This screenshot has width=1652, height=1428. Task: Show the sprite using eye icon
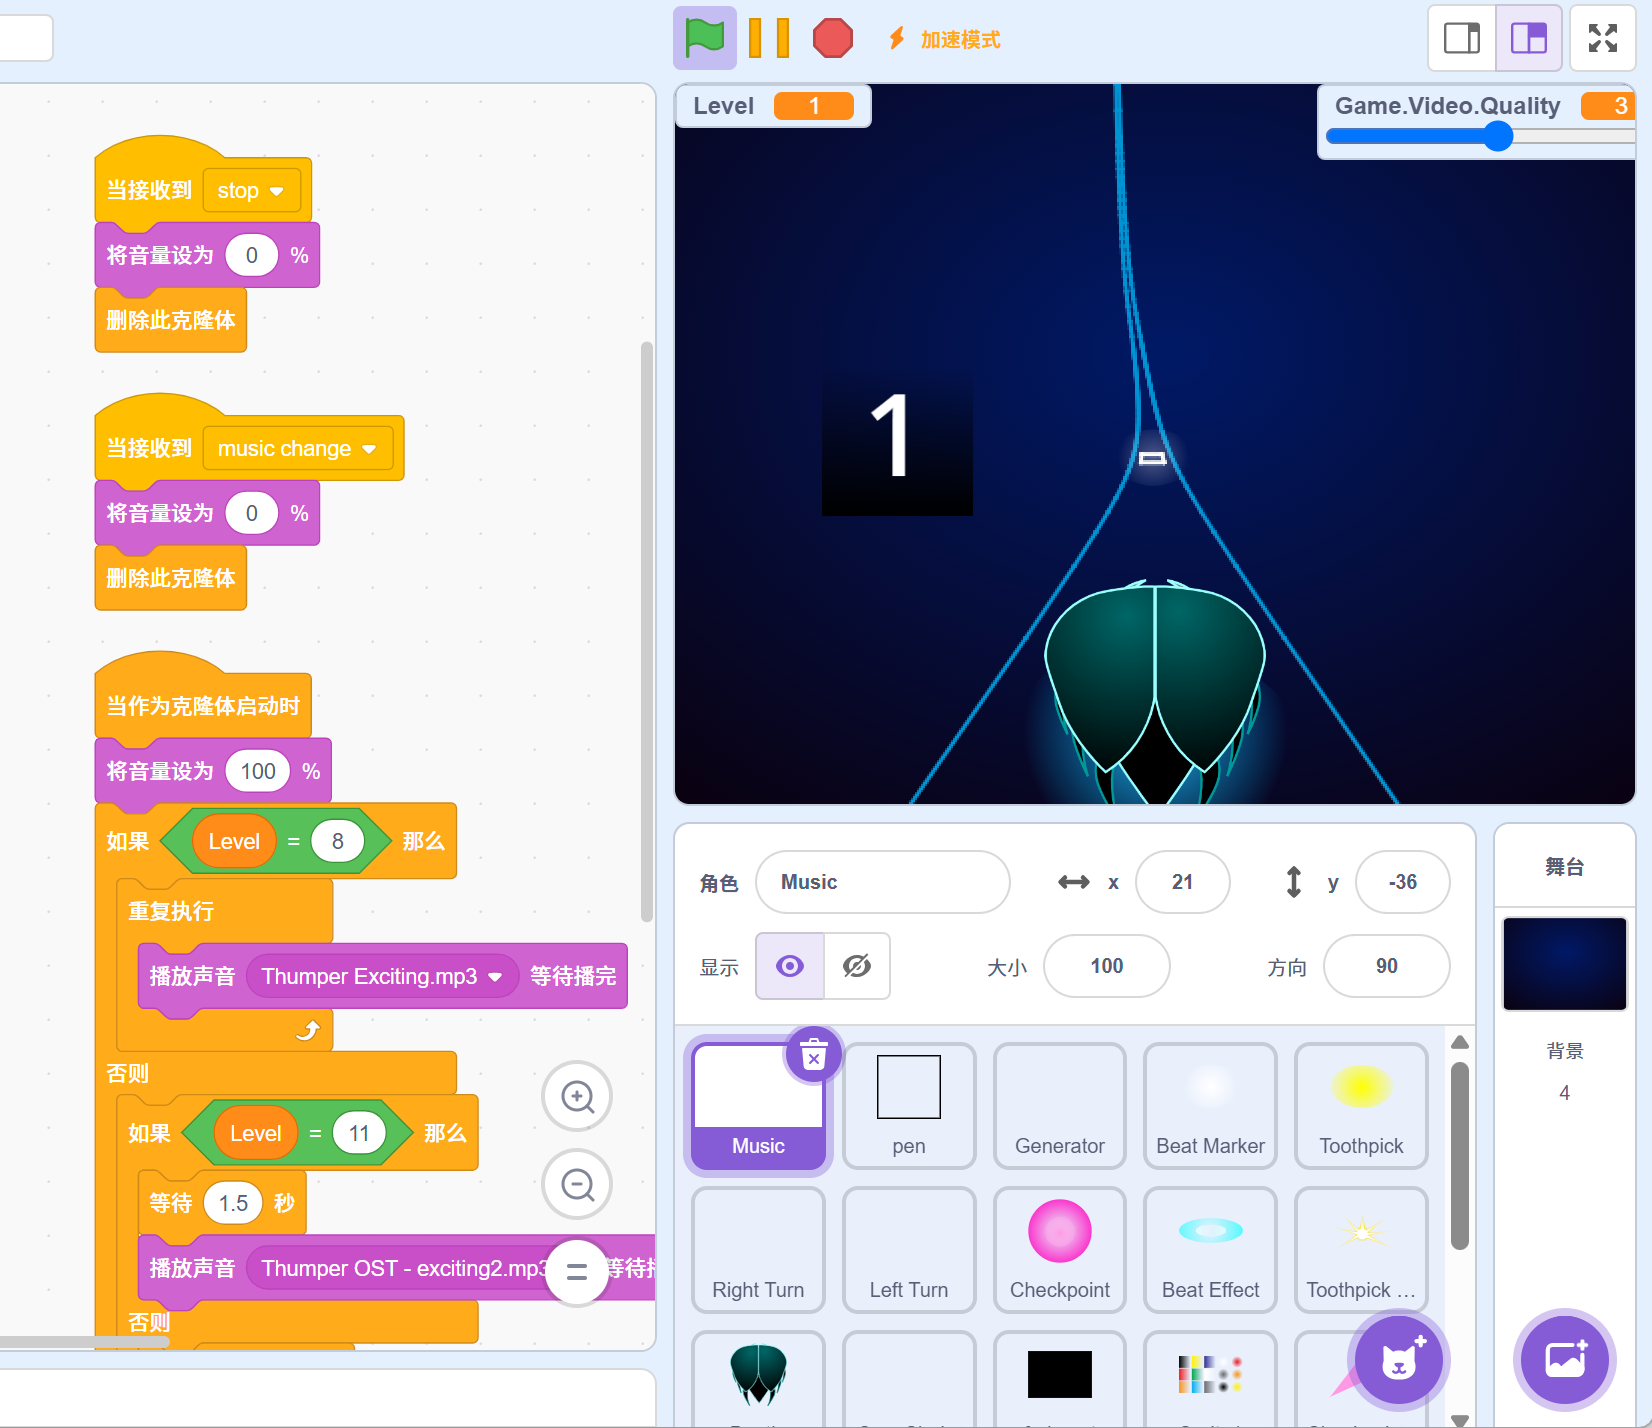tap(790, 966)
